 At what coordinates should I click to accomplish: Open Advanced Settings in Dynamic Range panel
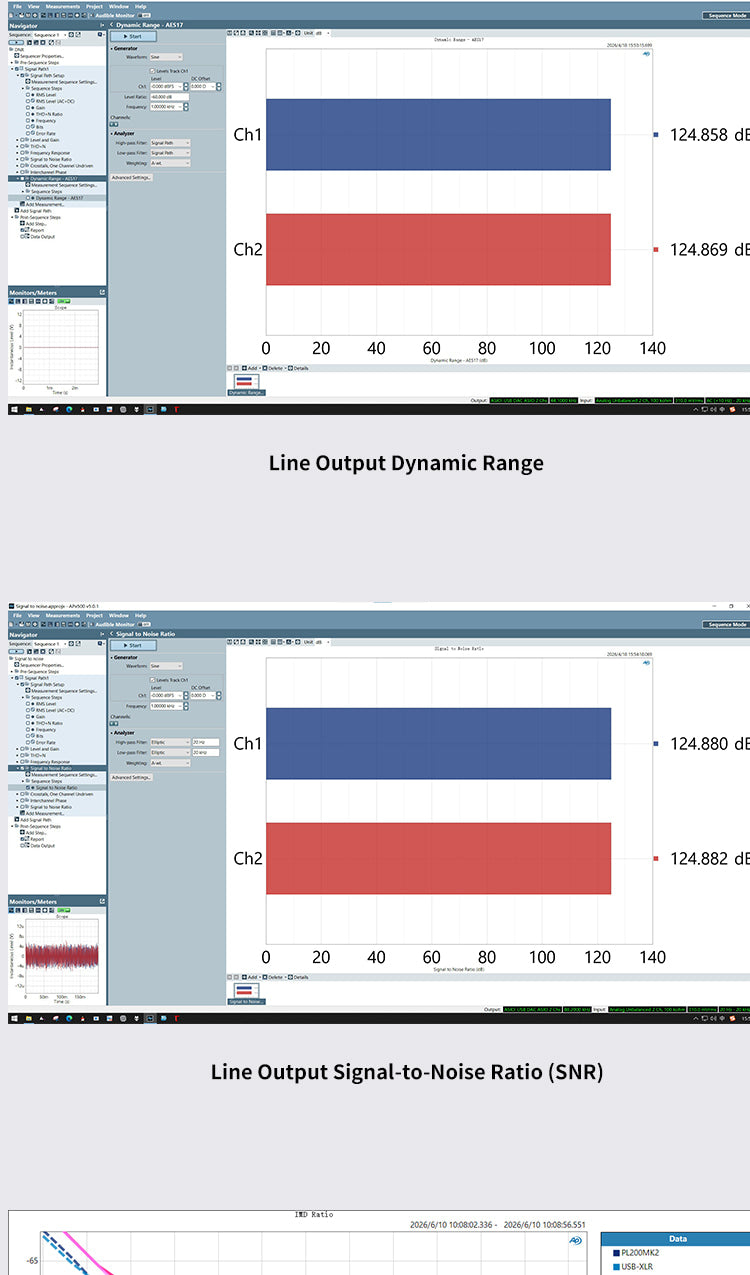pyautogui.click(x=131, y=177)
